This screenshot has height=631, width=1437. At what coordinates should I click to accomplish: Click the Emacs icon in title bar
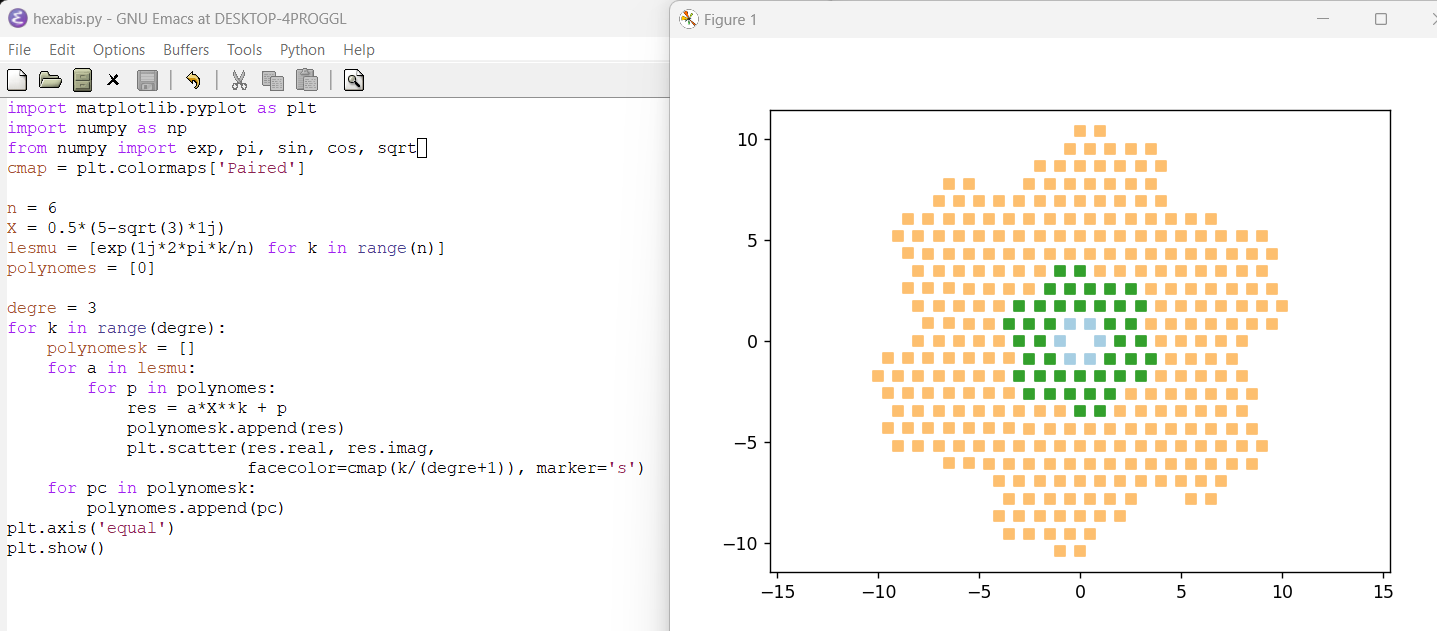pyautogui.click(x=17, y=19)
